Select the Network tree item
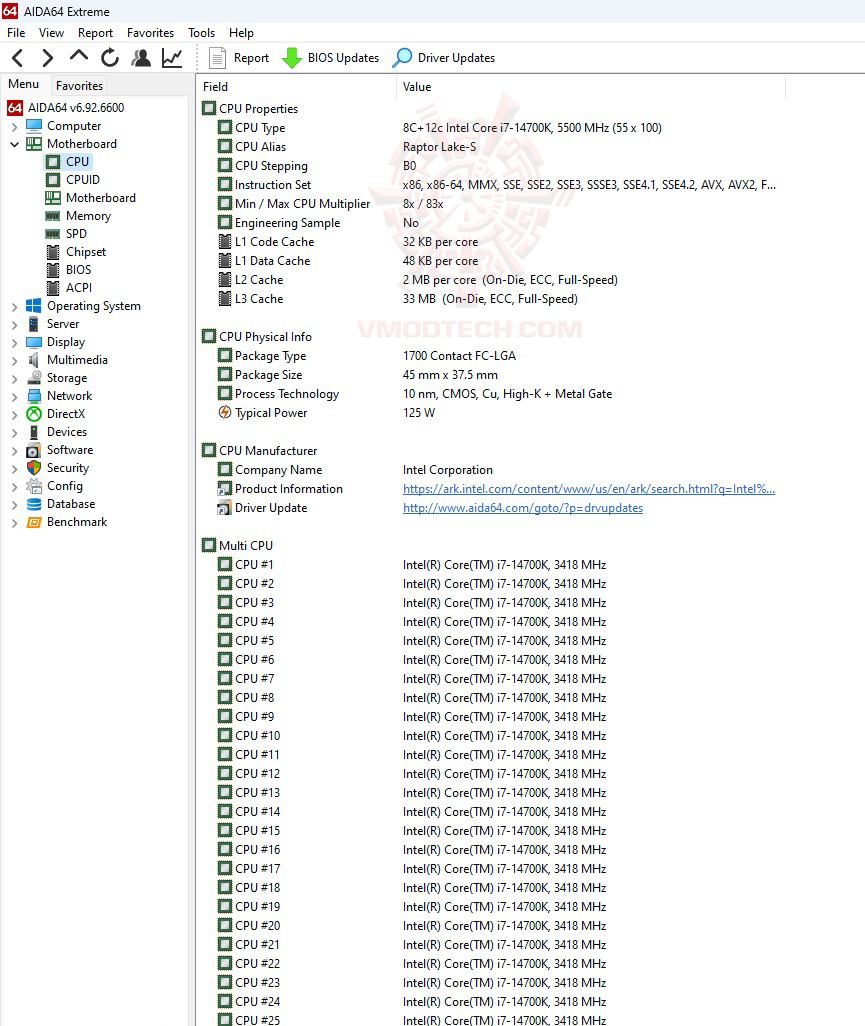 point(69,396)
